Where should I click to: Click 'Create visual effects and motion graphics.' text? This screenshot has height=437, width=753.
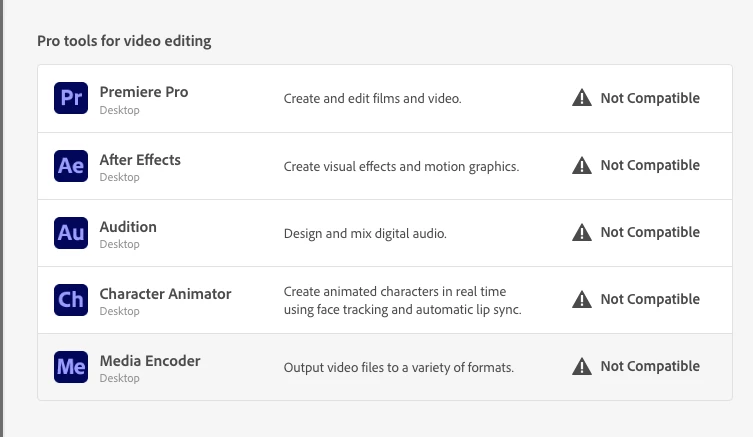[401, 167]
